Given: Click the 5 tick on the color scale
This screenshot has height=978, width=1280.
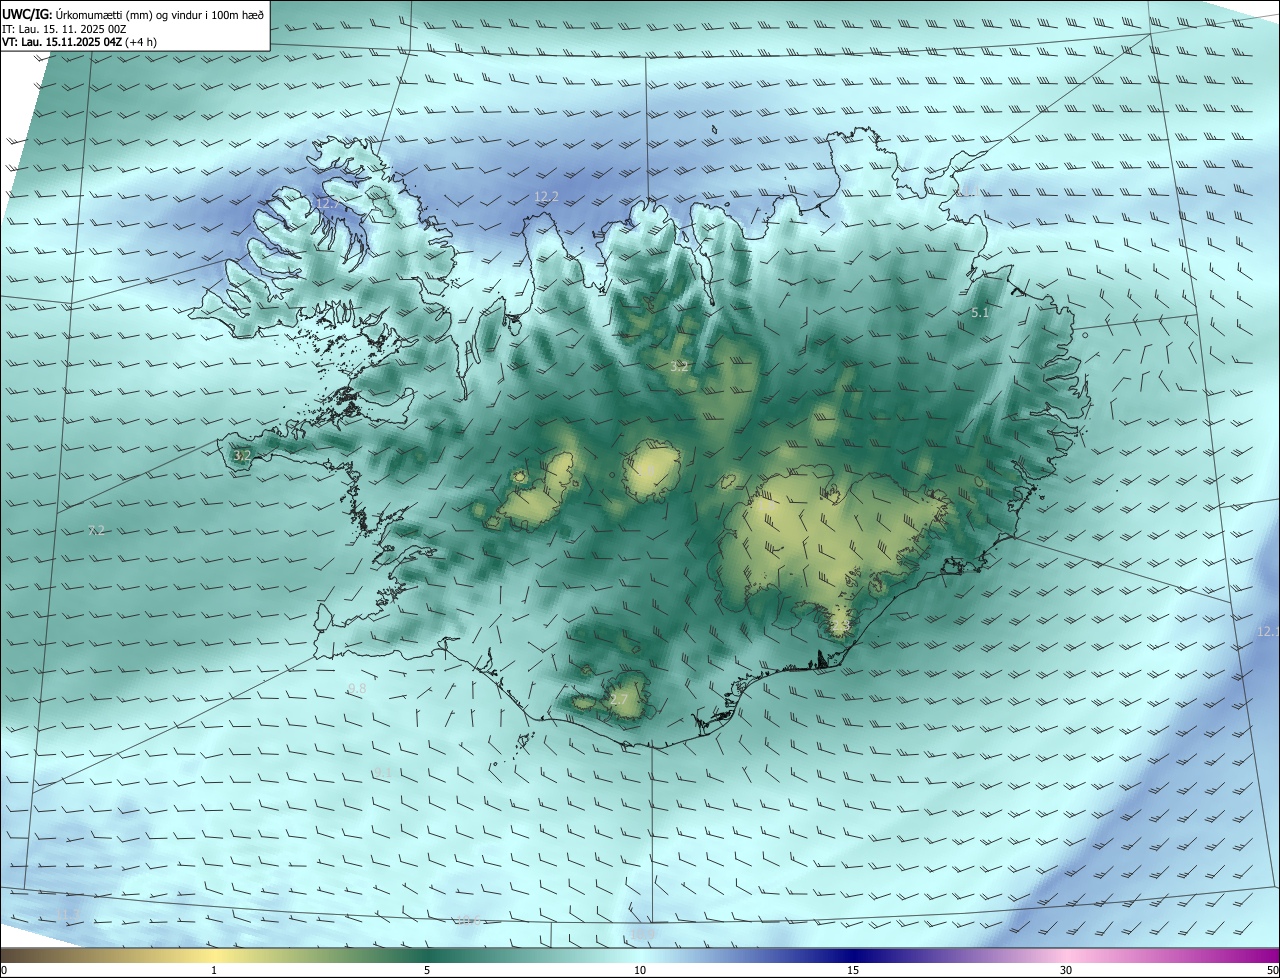Looking at the screenshot, I should [427, 970].
